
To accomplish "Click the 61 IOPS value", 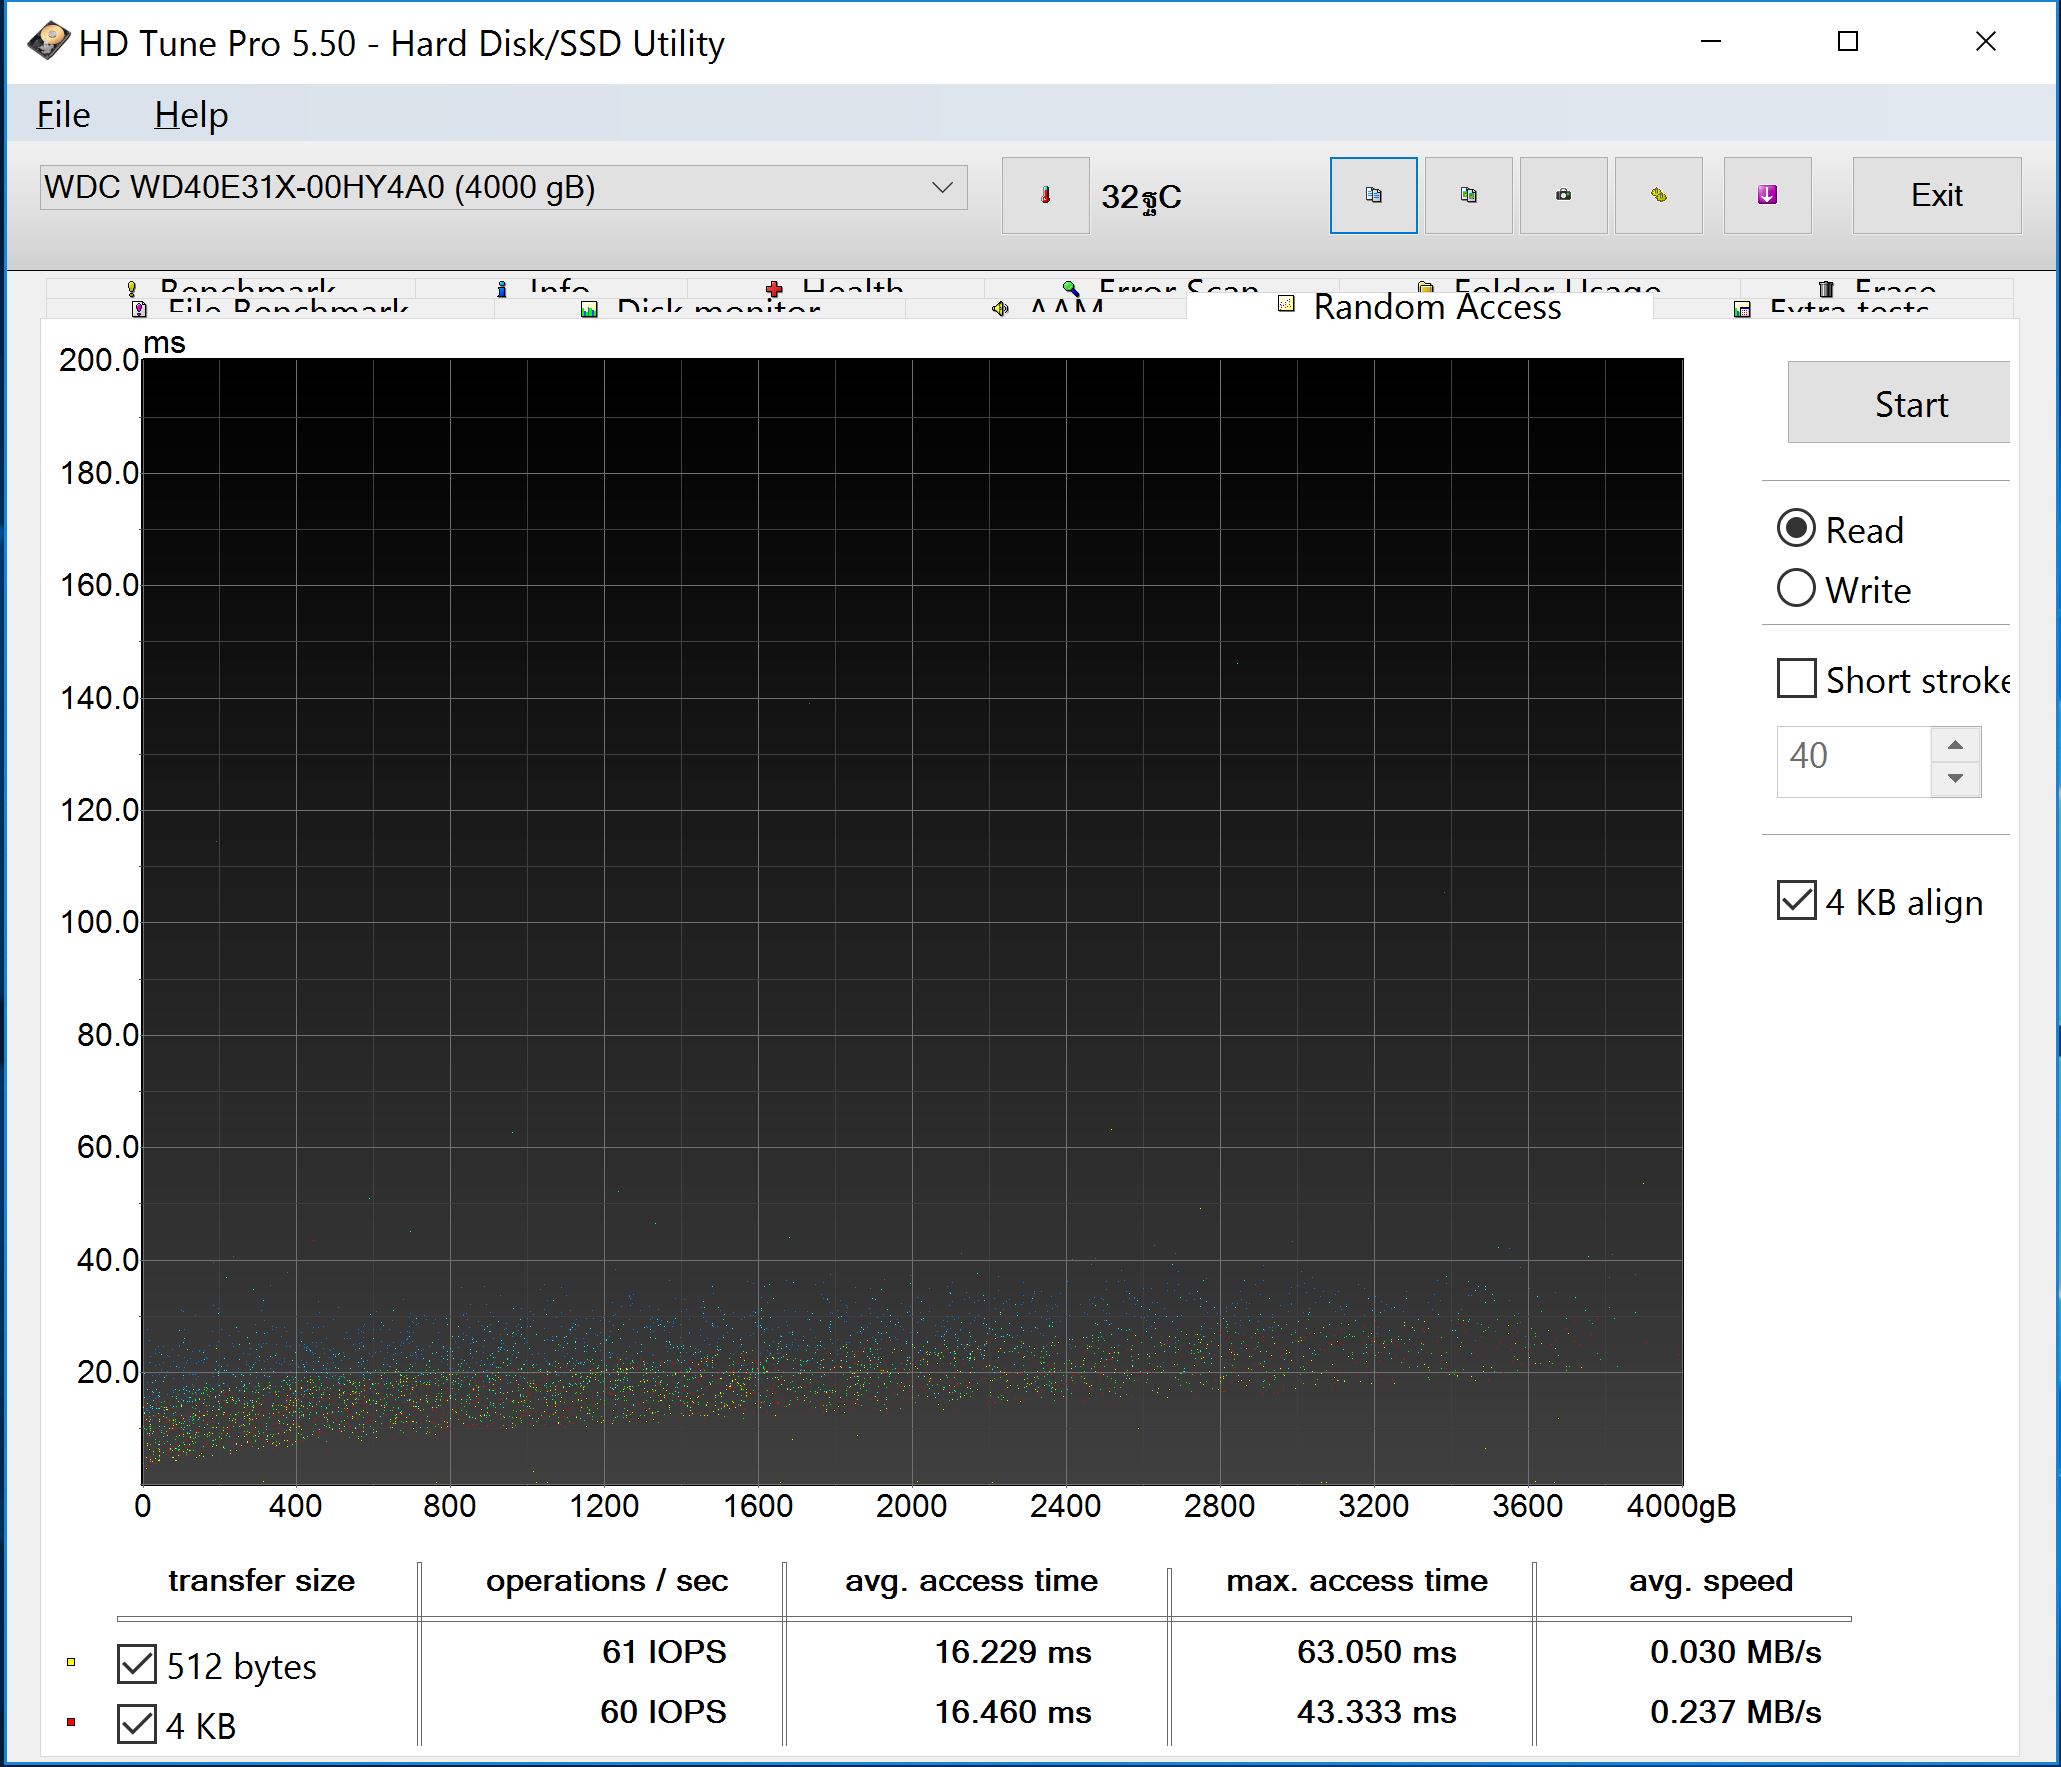I will (664, 1652).
